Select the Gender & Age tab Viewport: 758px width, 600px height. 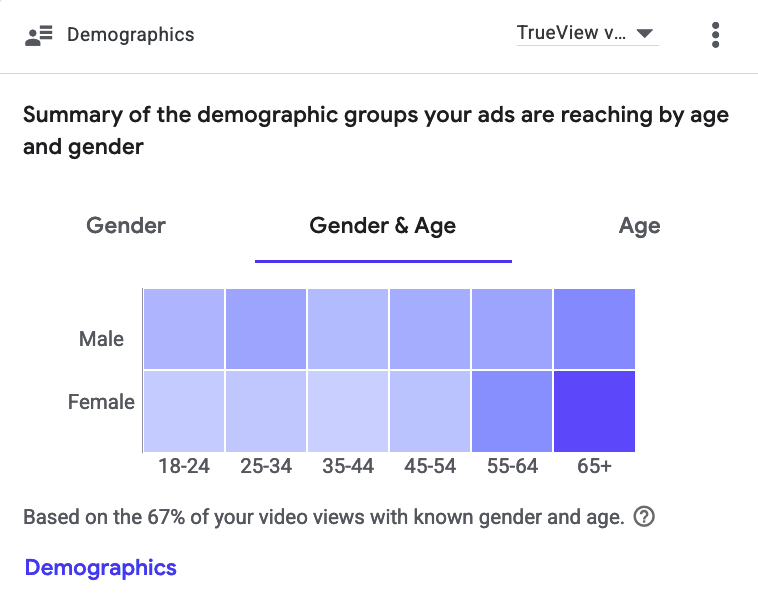point(383,226)
